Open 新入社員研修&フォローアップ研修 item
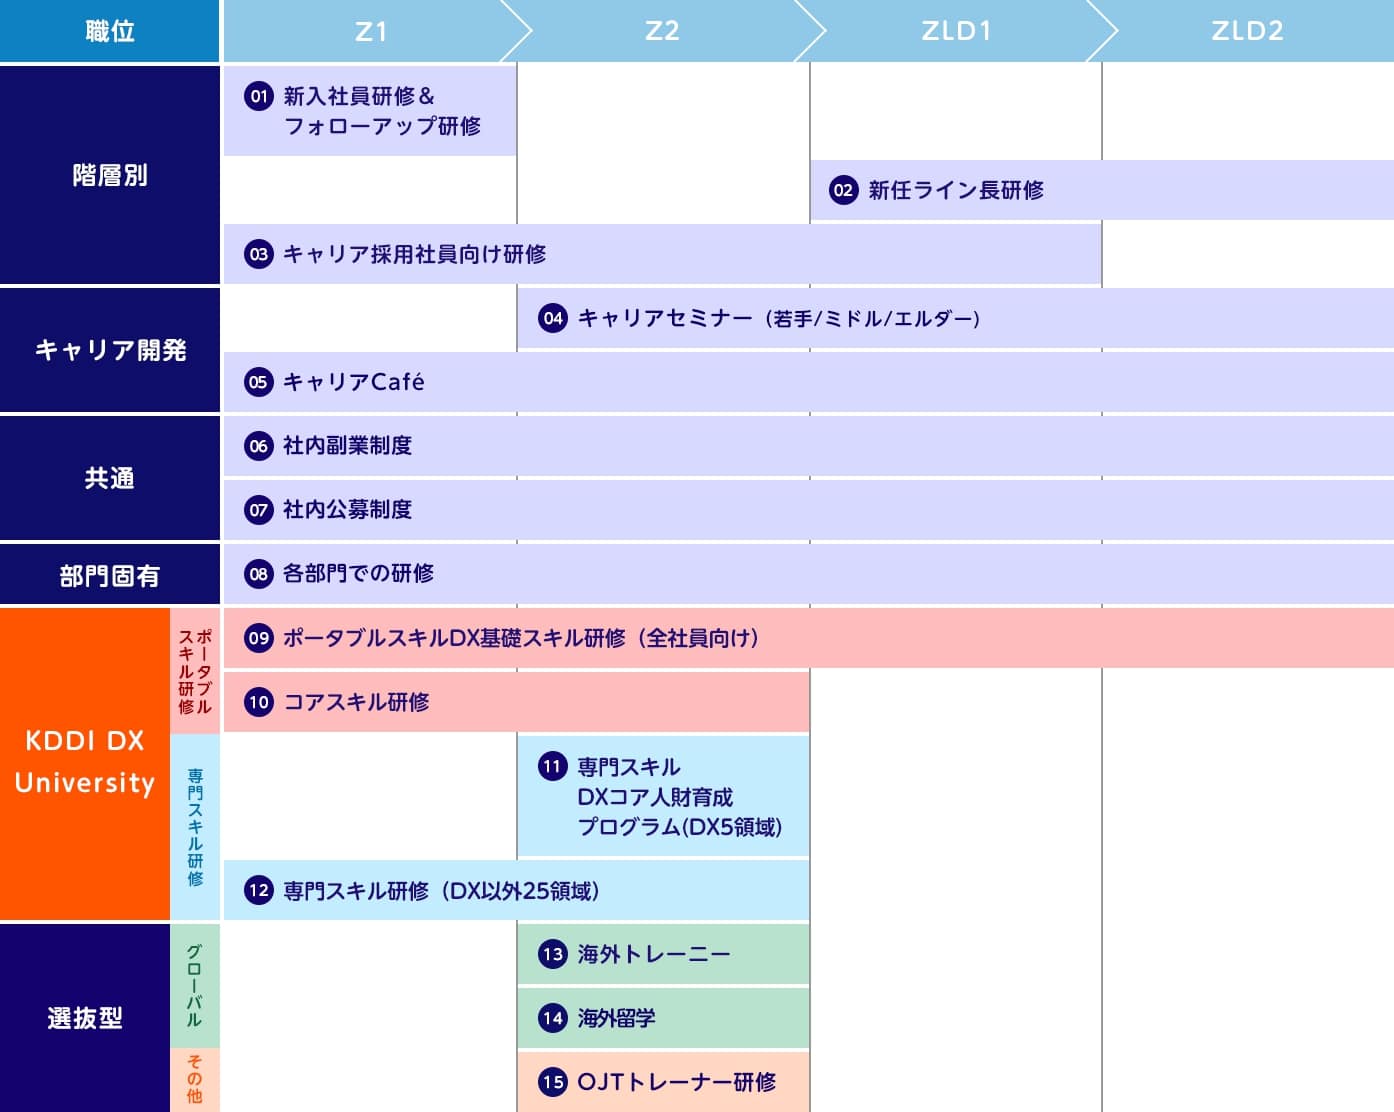 [370, 111]
